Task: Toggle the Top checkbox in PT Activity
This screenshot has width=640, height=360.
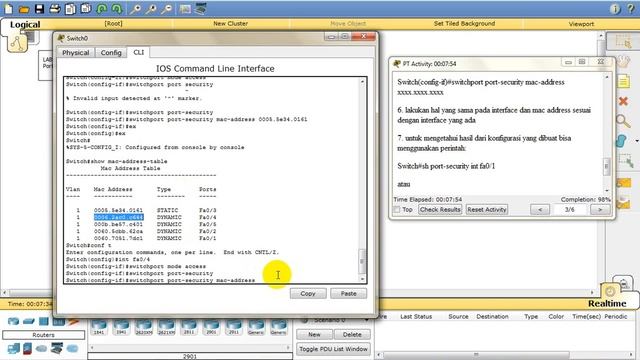Action: coord(396,209)
